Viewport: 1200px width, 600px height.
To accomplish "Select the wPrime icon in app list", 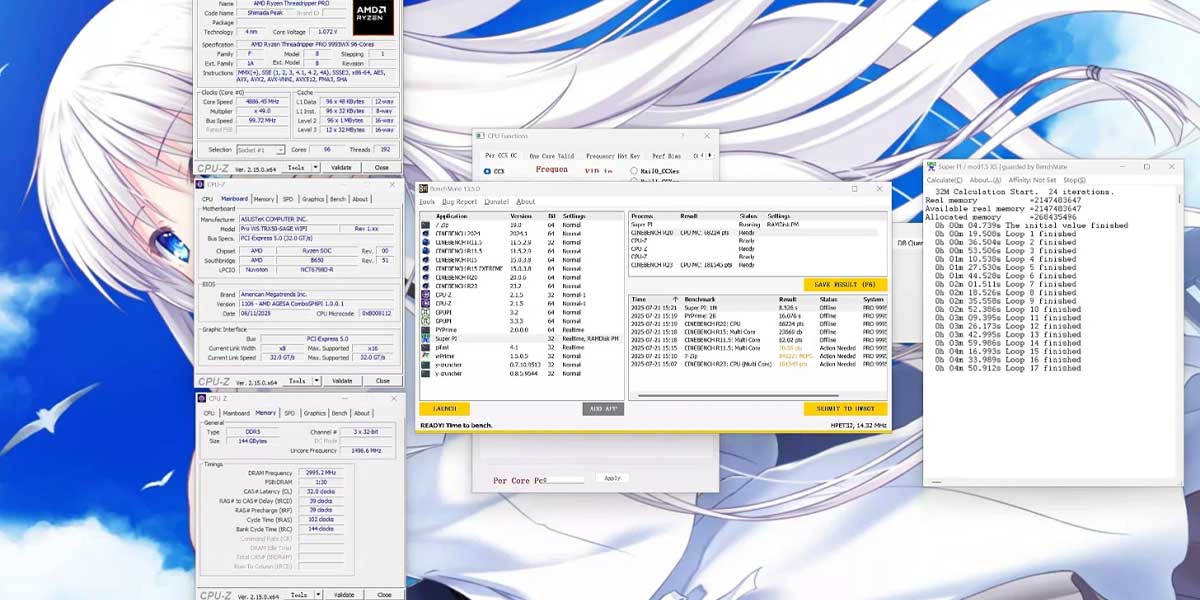I will pos(426,356).
